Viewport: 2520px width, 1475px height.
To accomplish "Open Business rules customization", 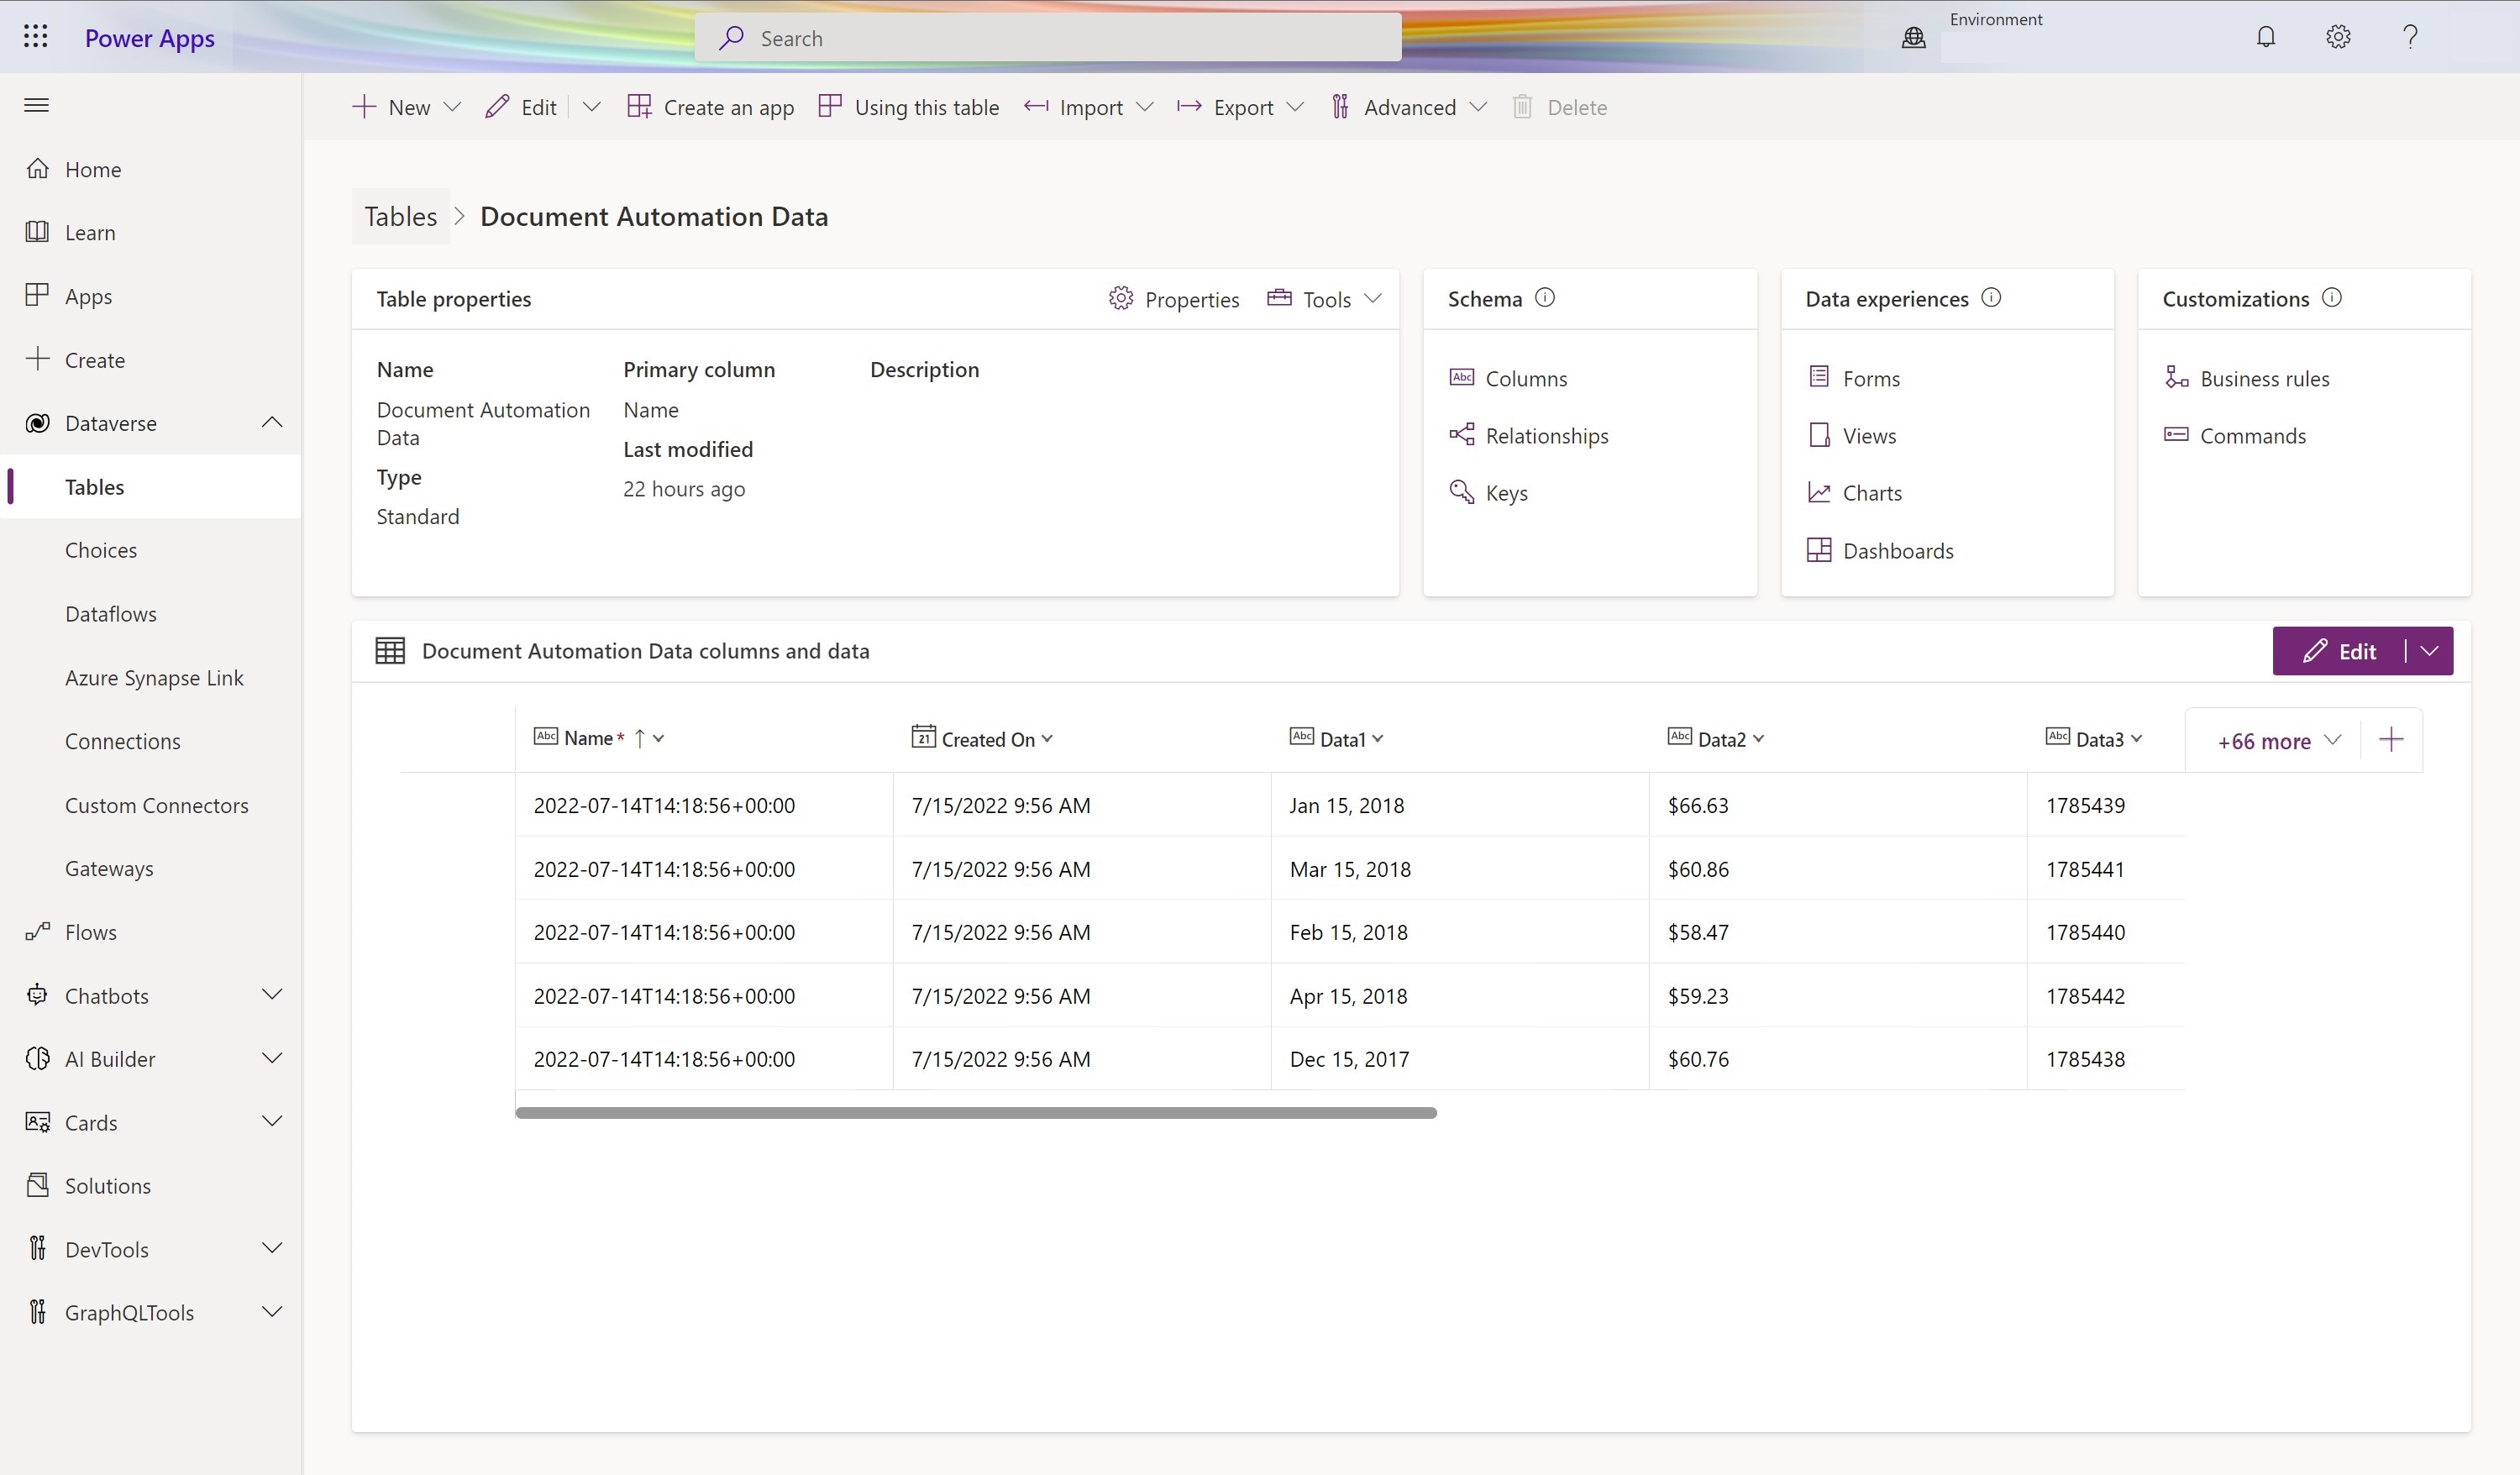I will [x=2246, y=378].
